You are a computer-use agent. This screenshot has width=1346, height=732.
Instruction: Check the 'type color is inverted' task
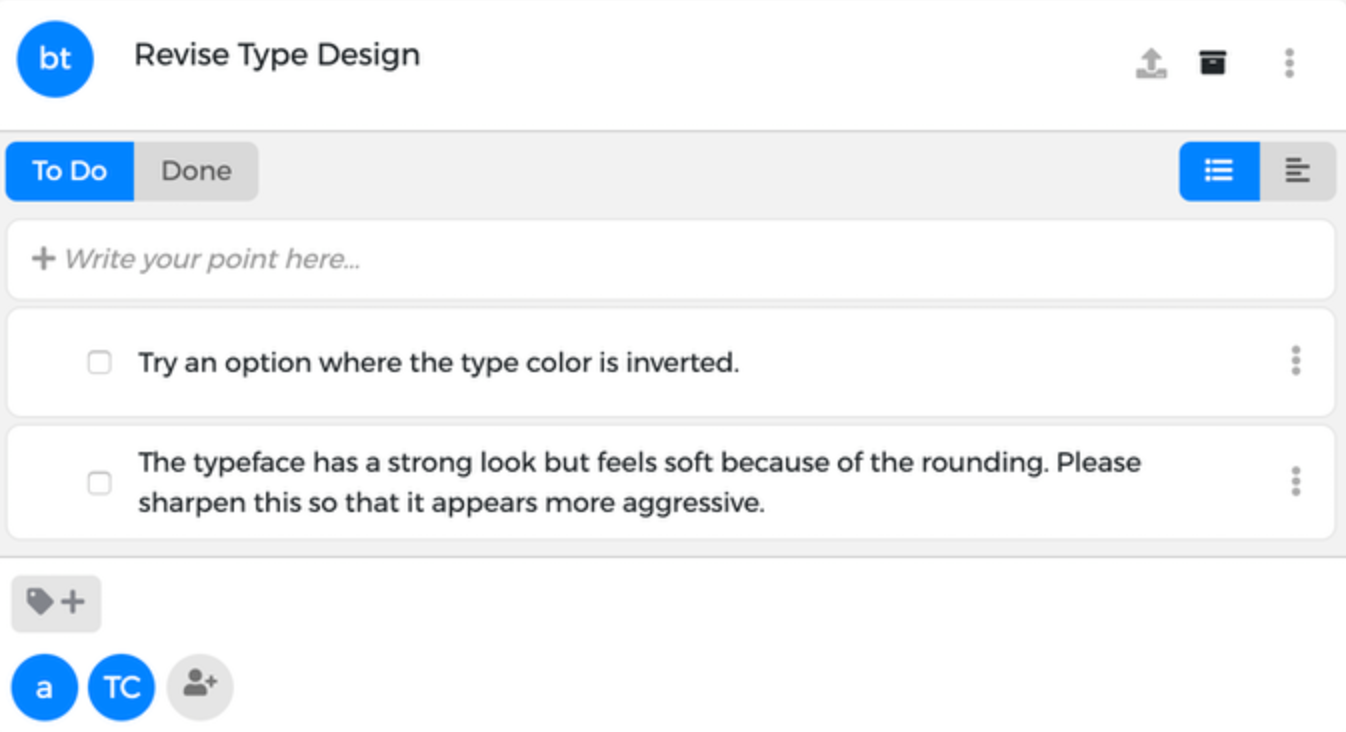point(100,362)
